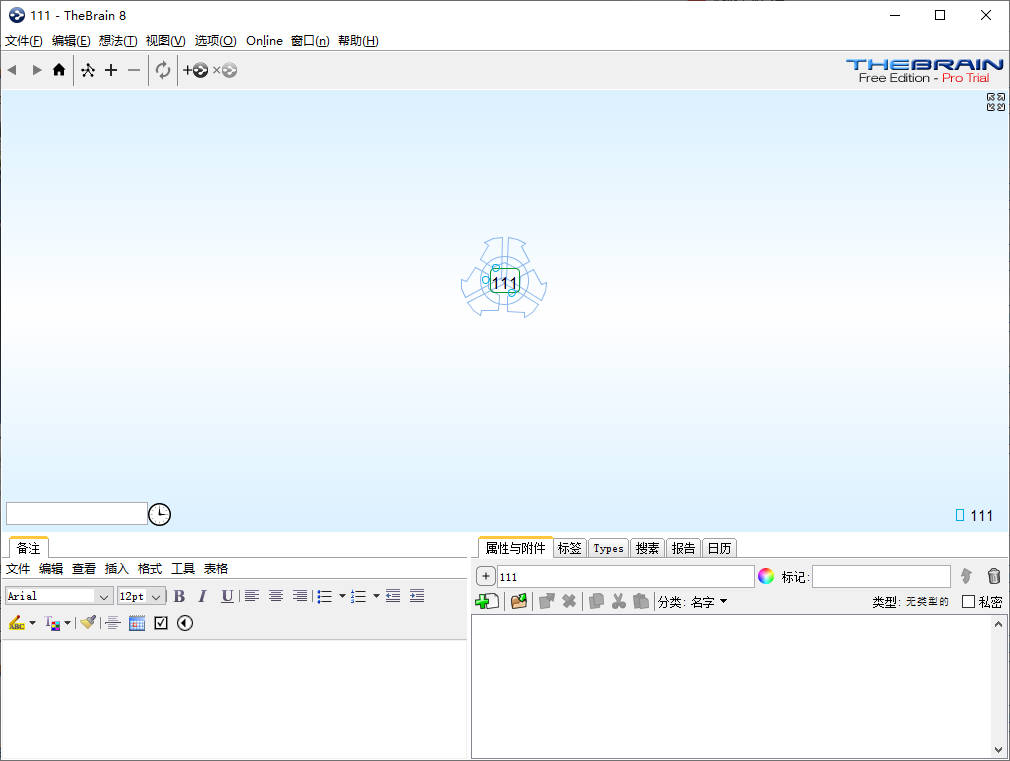Viewport: 1010px width, 761px height.
Task: Toggle bold formatting in notes
Action: tap(179, 596)
